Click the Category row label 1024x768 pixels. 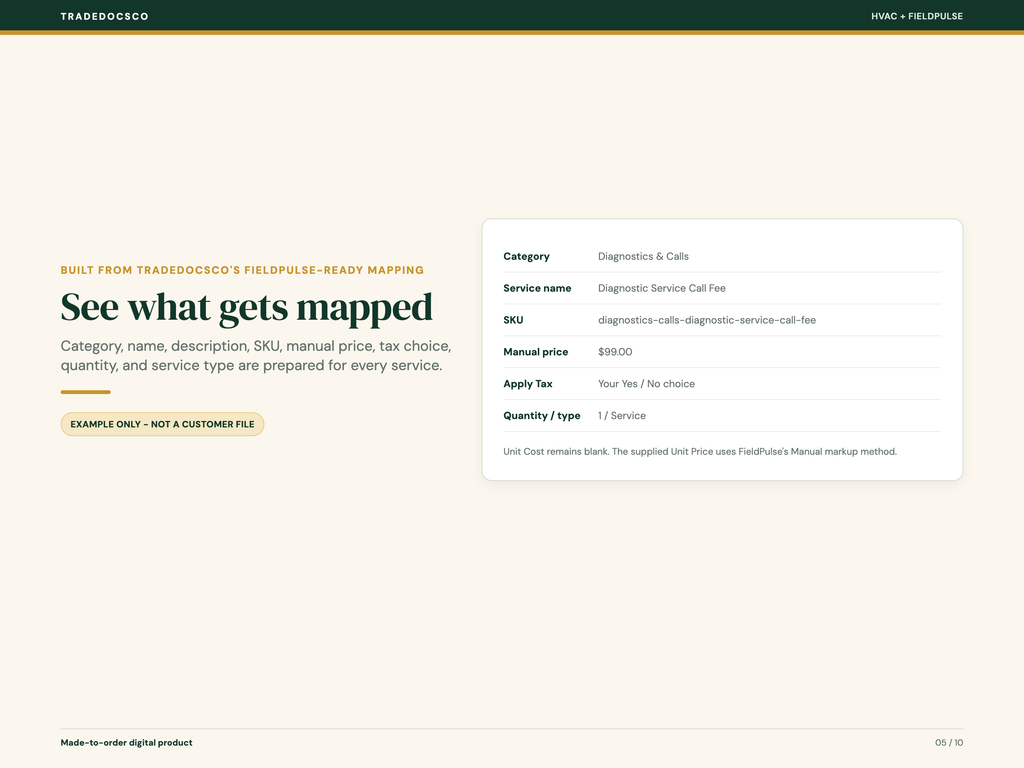pos(526,257)
